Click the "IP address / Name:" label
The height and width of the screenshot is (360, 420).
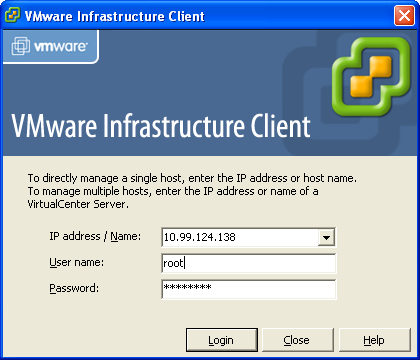(95, 237)
